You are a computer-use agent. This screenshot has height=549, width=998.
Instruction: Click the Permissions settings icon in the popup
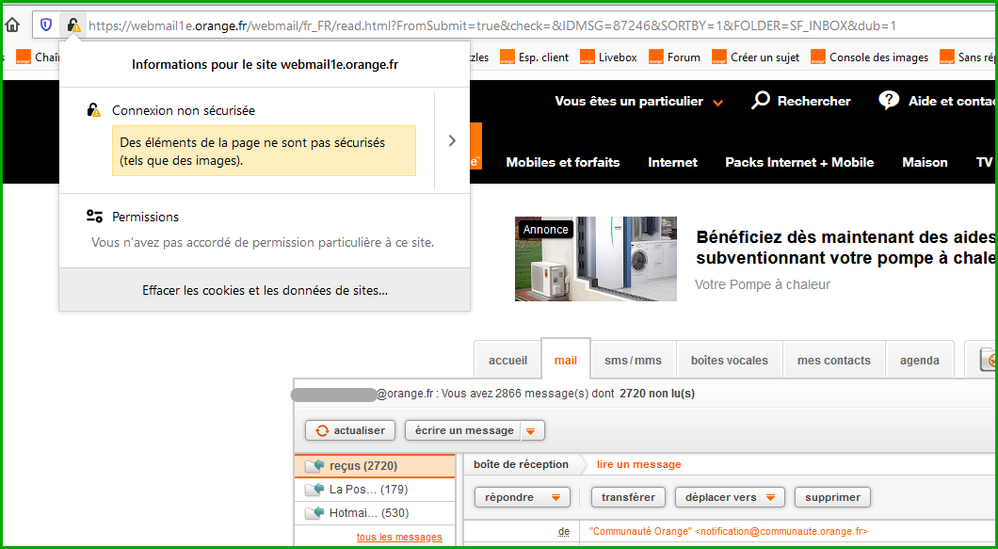95,216
